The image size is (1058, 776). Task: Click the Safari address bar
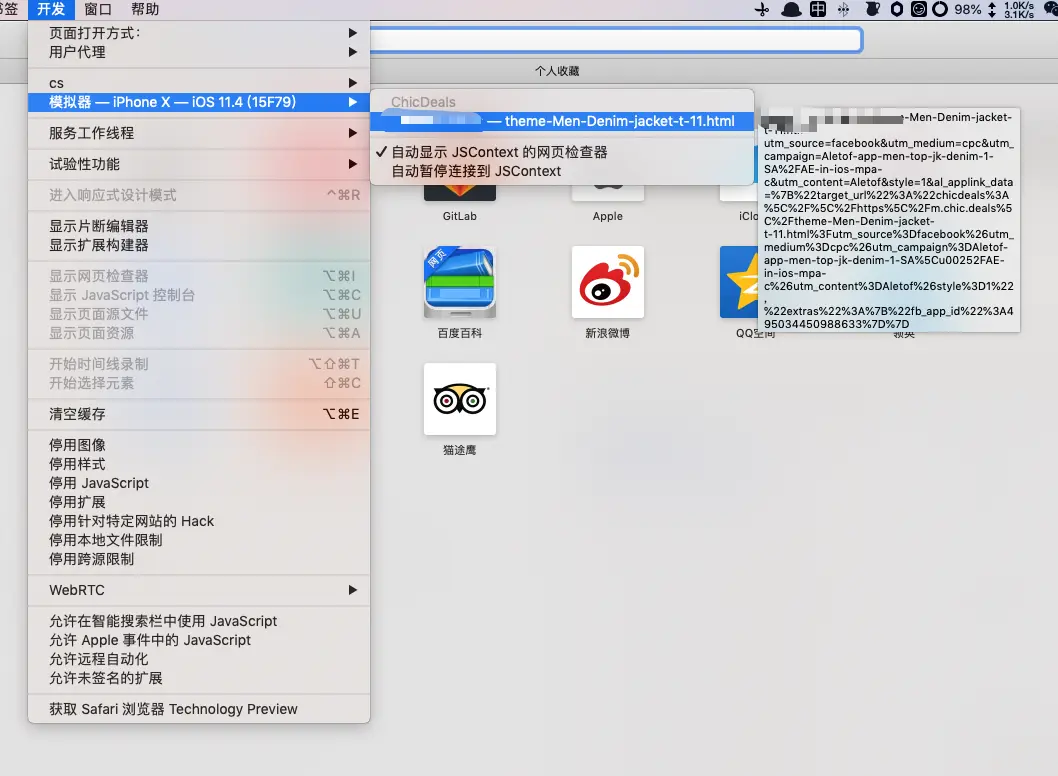(615, 40)
